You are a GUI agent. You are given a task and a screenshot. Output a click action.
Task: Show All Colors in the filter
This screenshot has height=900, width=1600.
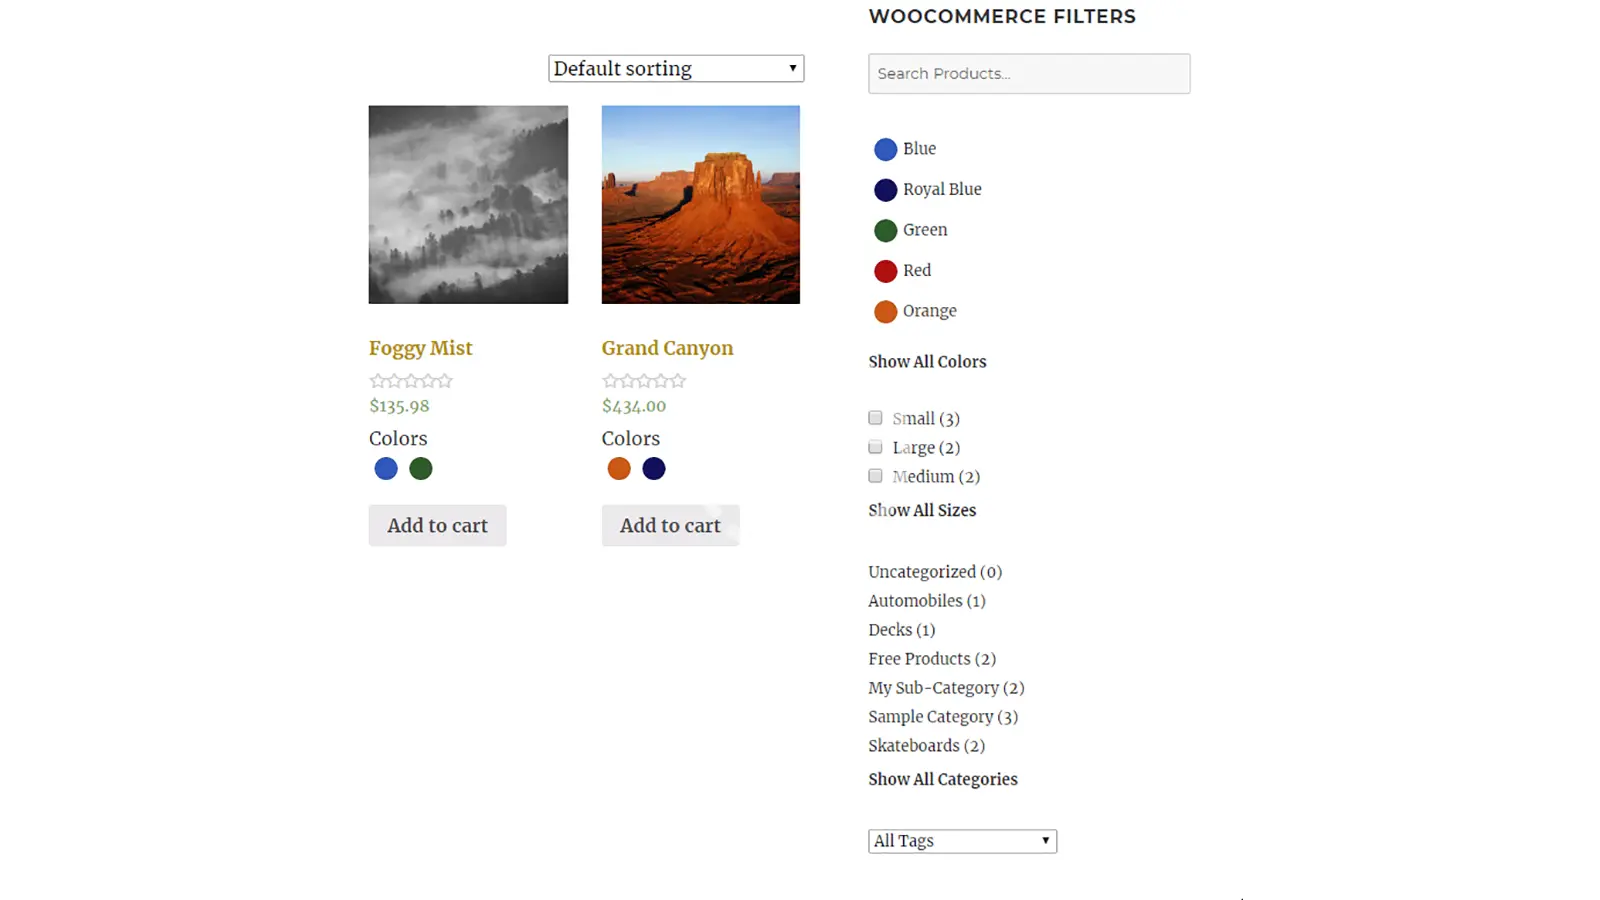pos(927,362)
